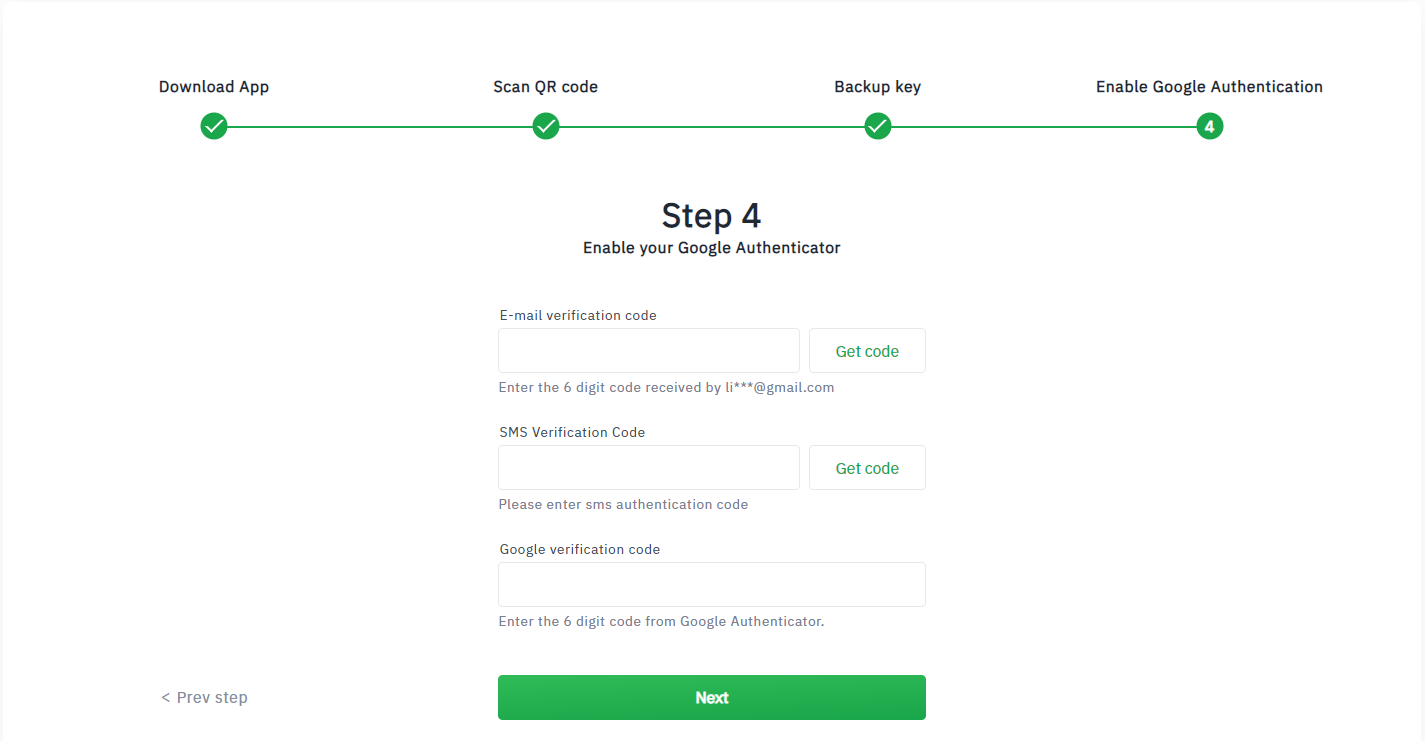Image resolution: width=1425 pixels, height=741 pixels.
Task: Focus the E-mail verification code field
Action: [649, 351]
